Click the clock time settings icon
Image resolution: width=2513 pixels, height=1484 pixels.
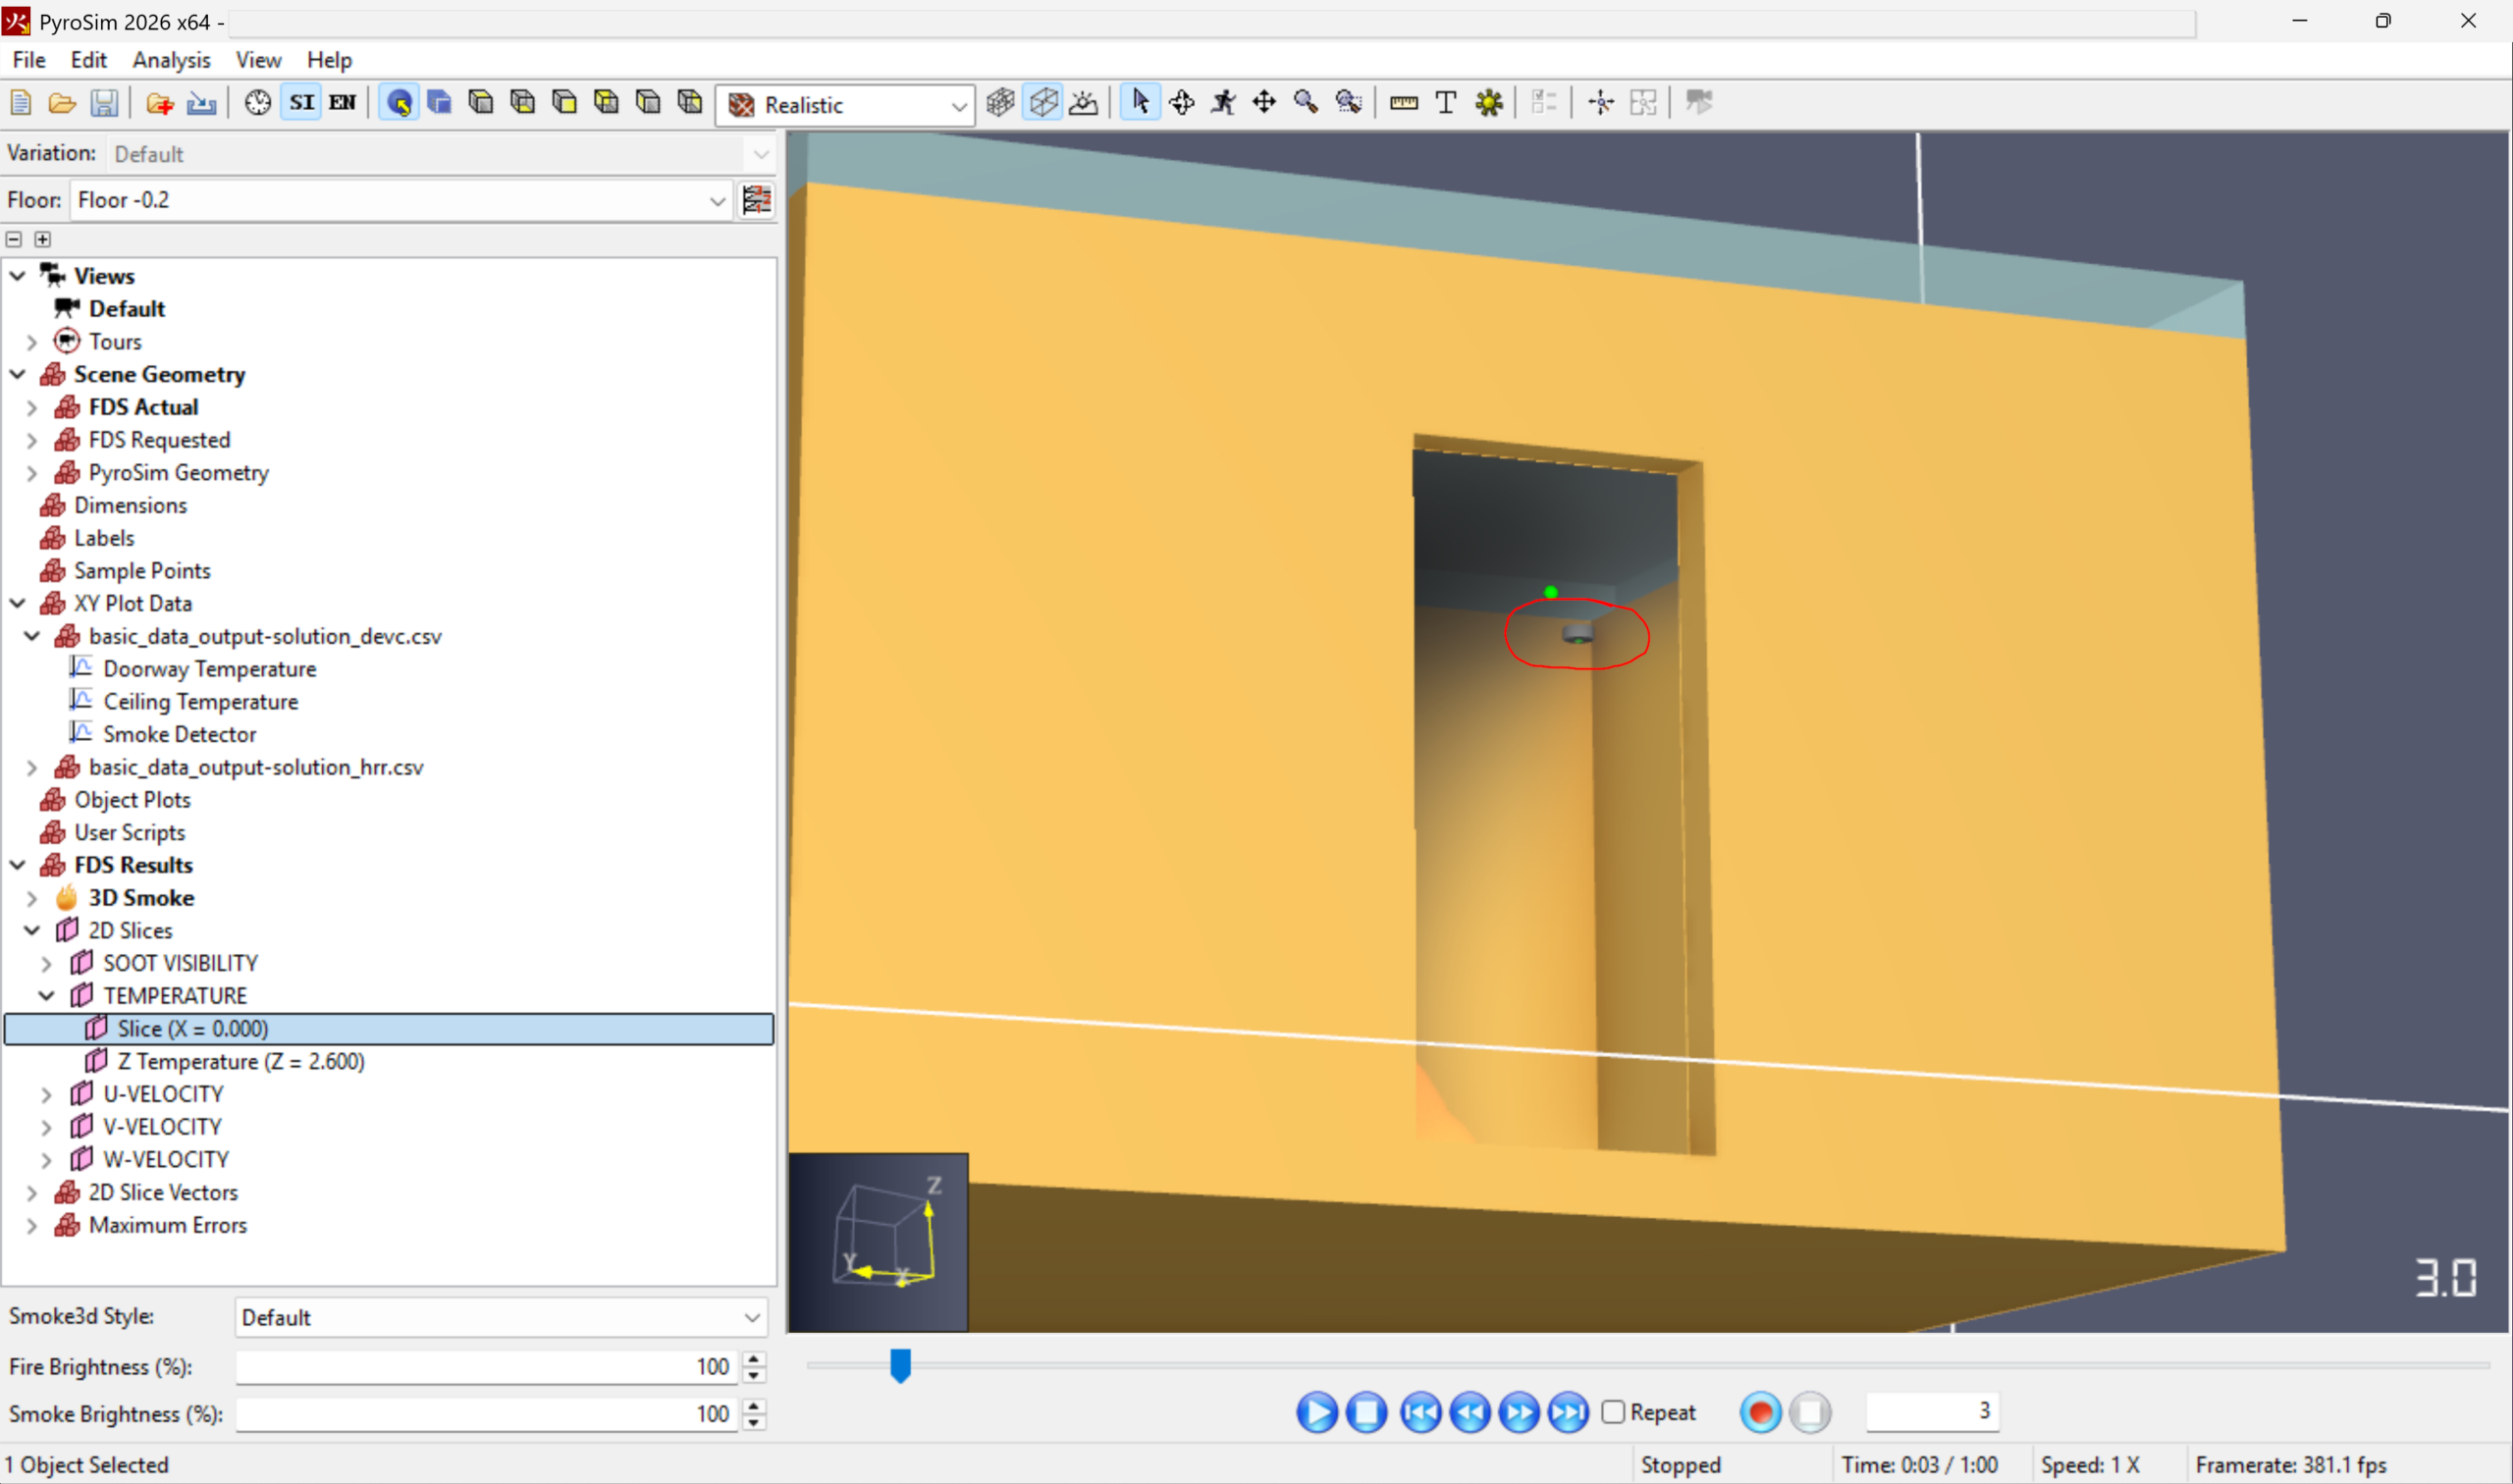[258, 103]
